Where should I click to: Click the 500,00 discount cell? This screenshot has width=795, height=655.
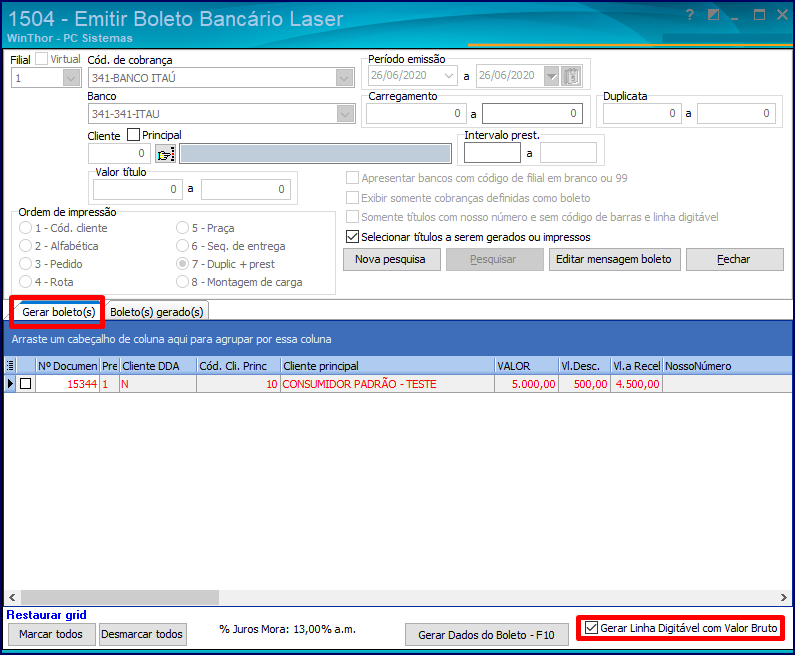[x=585, y=384]
